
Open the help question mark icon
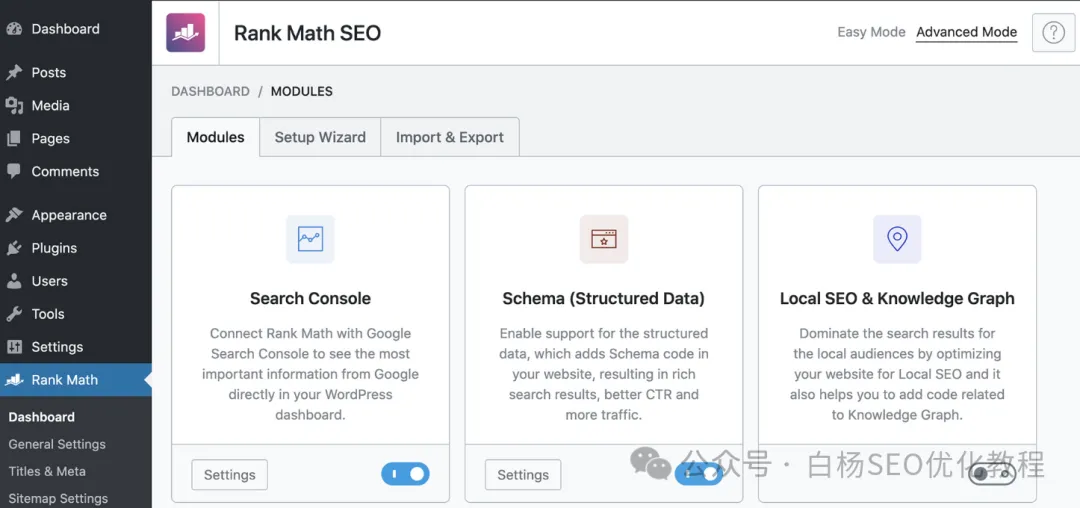tap(1053, 32)
